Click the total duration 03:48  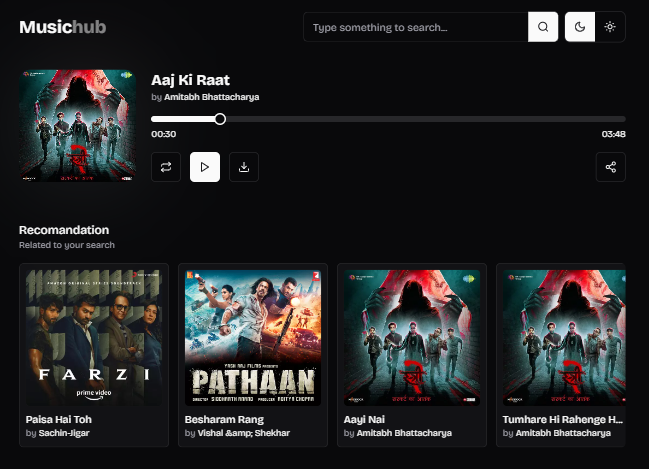pos(613,134)
